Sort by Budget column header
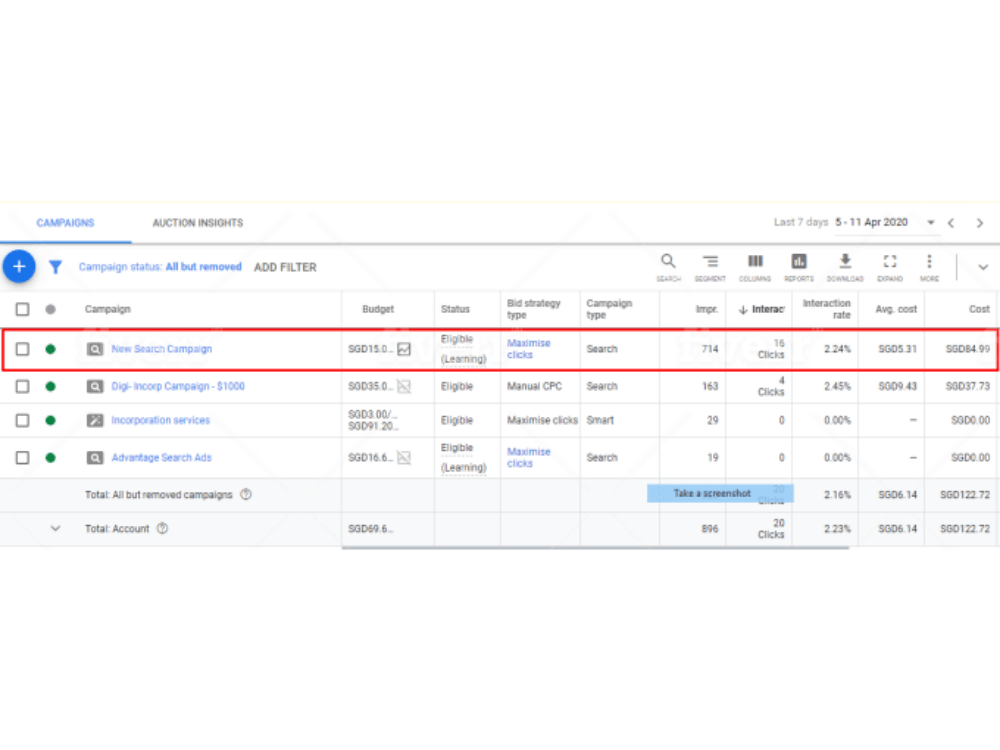The height and width of the screenshot is (750, 1000). (x=378, y=309)
